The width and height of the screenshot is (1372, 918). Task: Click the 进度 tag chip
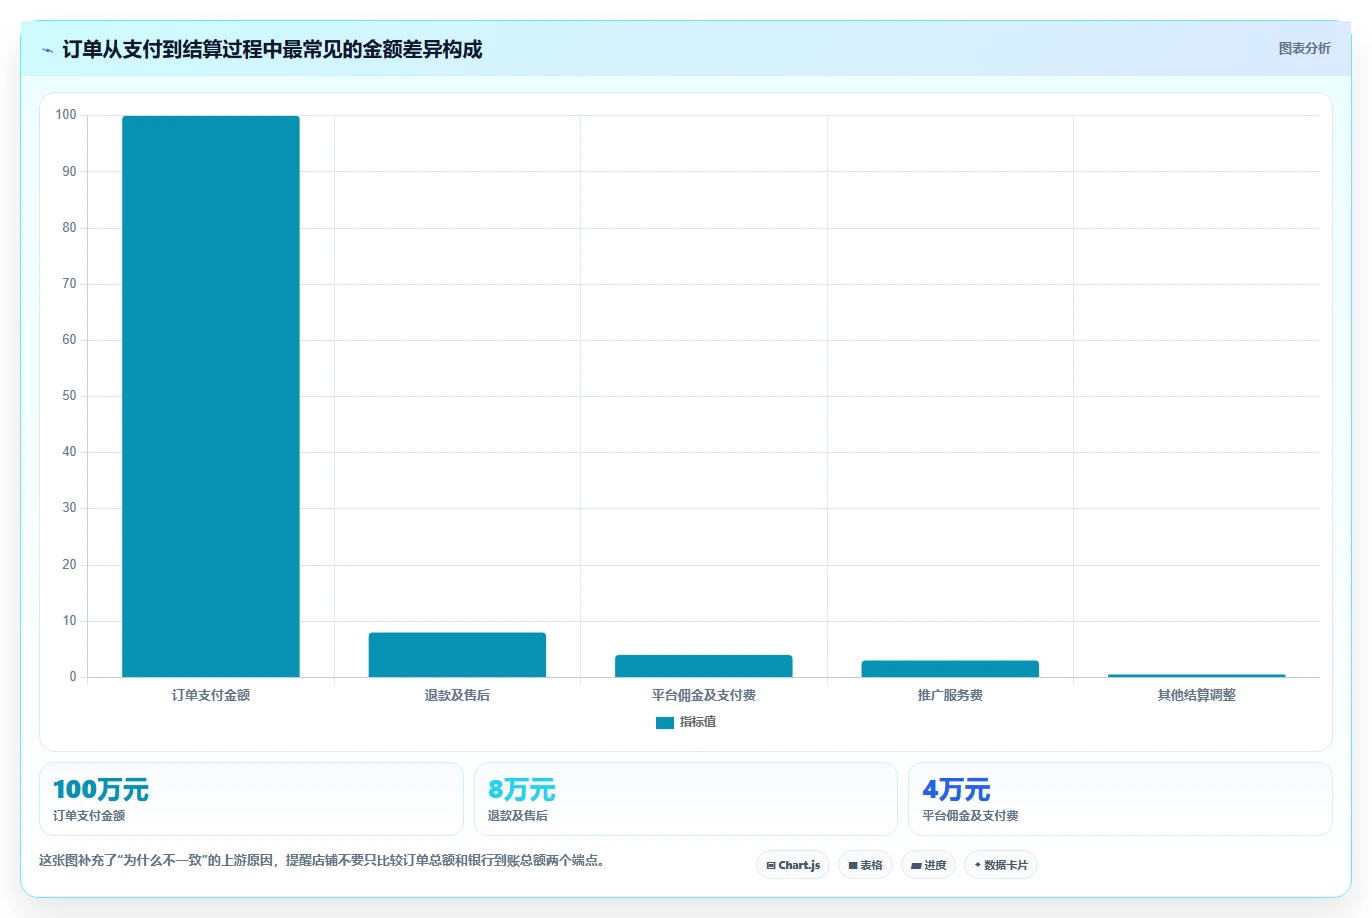click(929, 865)
